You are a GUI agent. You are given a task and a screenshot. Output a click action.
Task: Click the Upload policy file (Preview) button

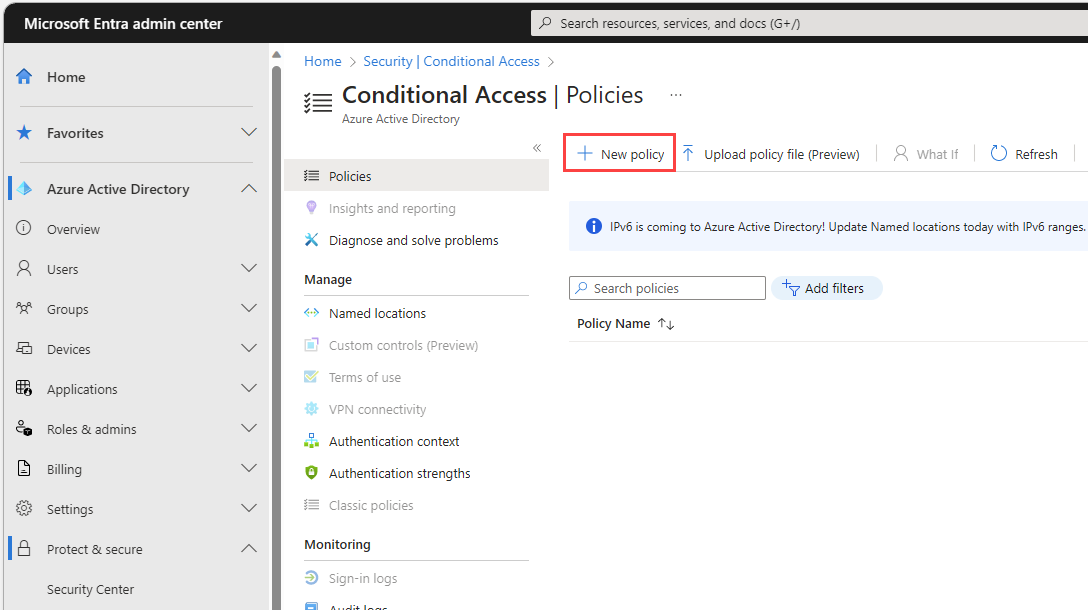(x=771, y=153)
